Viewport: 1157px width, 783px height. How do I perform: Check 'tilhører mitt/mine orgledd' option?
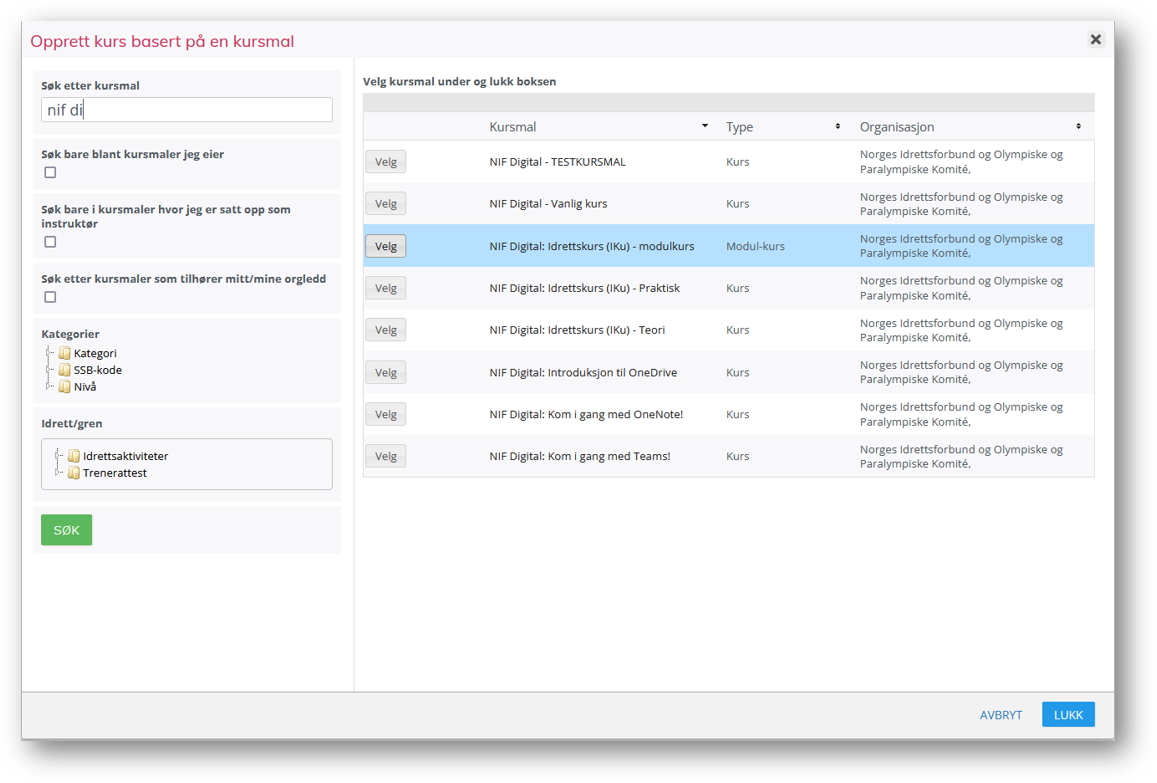click(50, 297)
